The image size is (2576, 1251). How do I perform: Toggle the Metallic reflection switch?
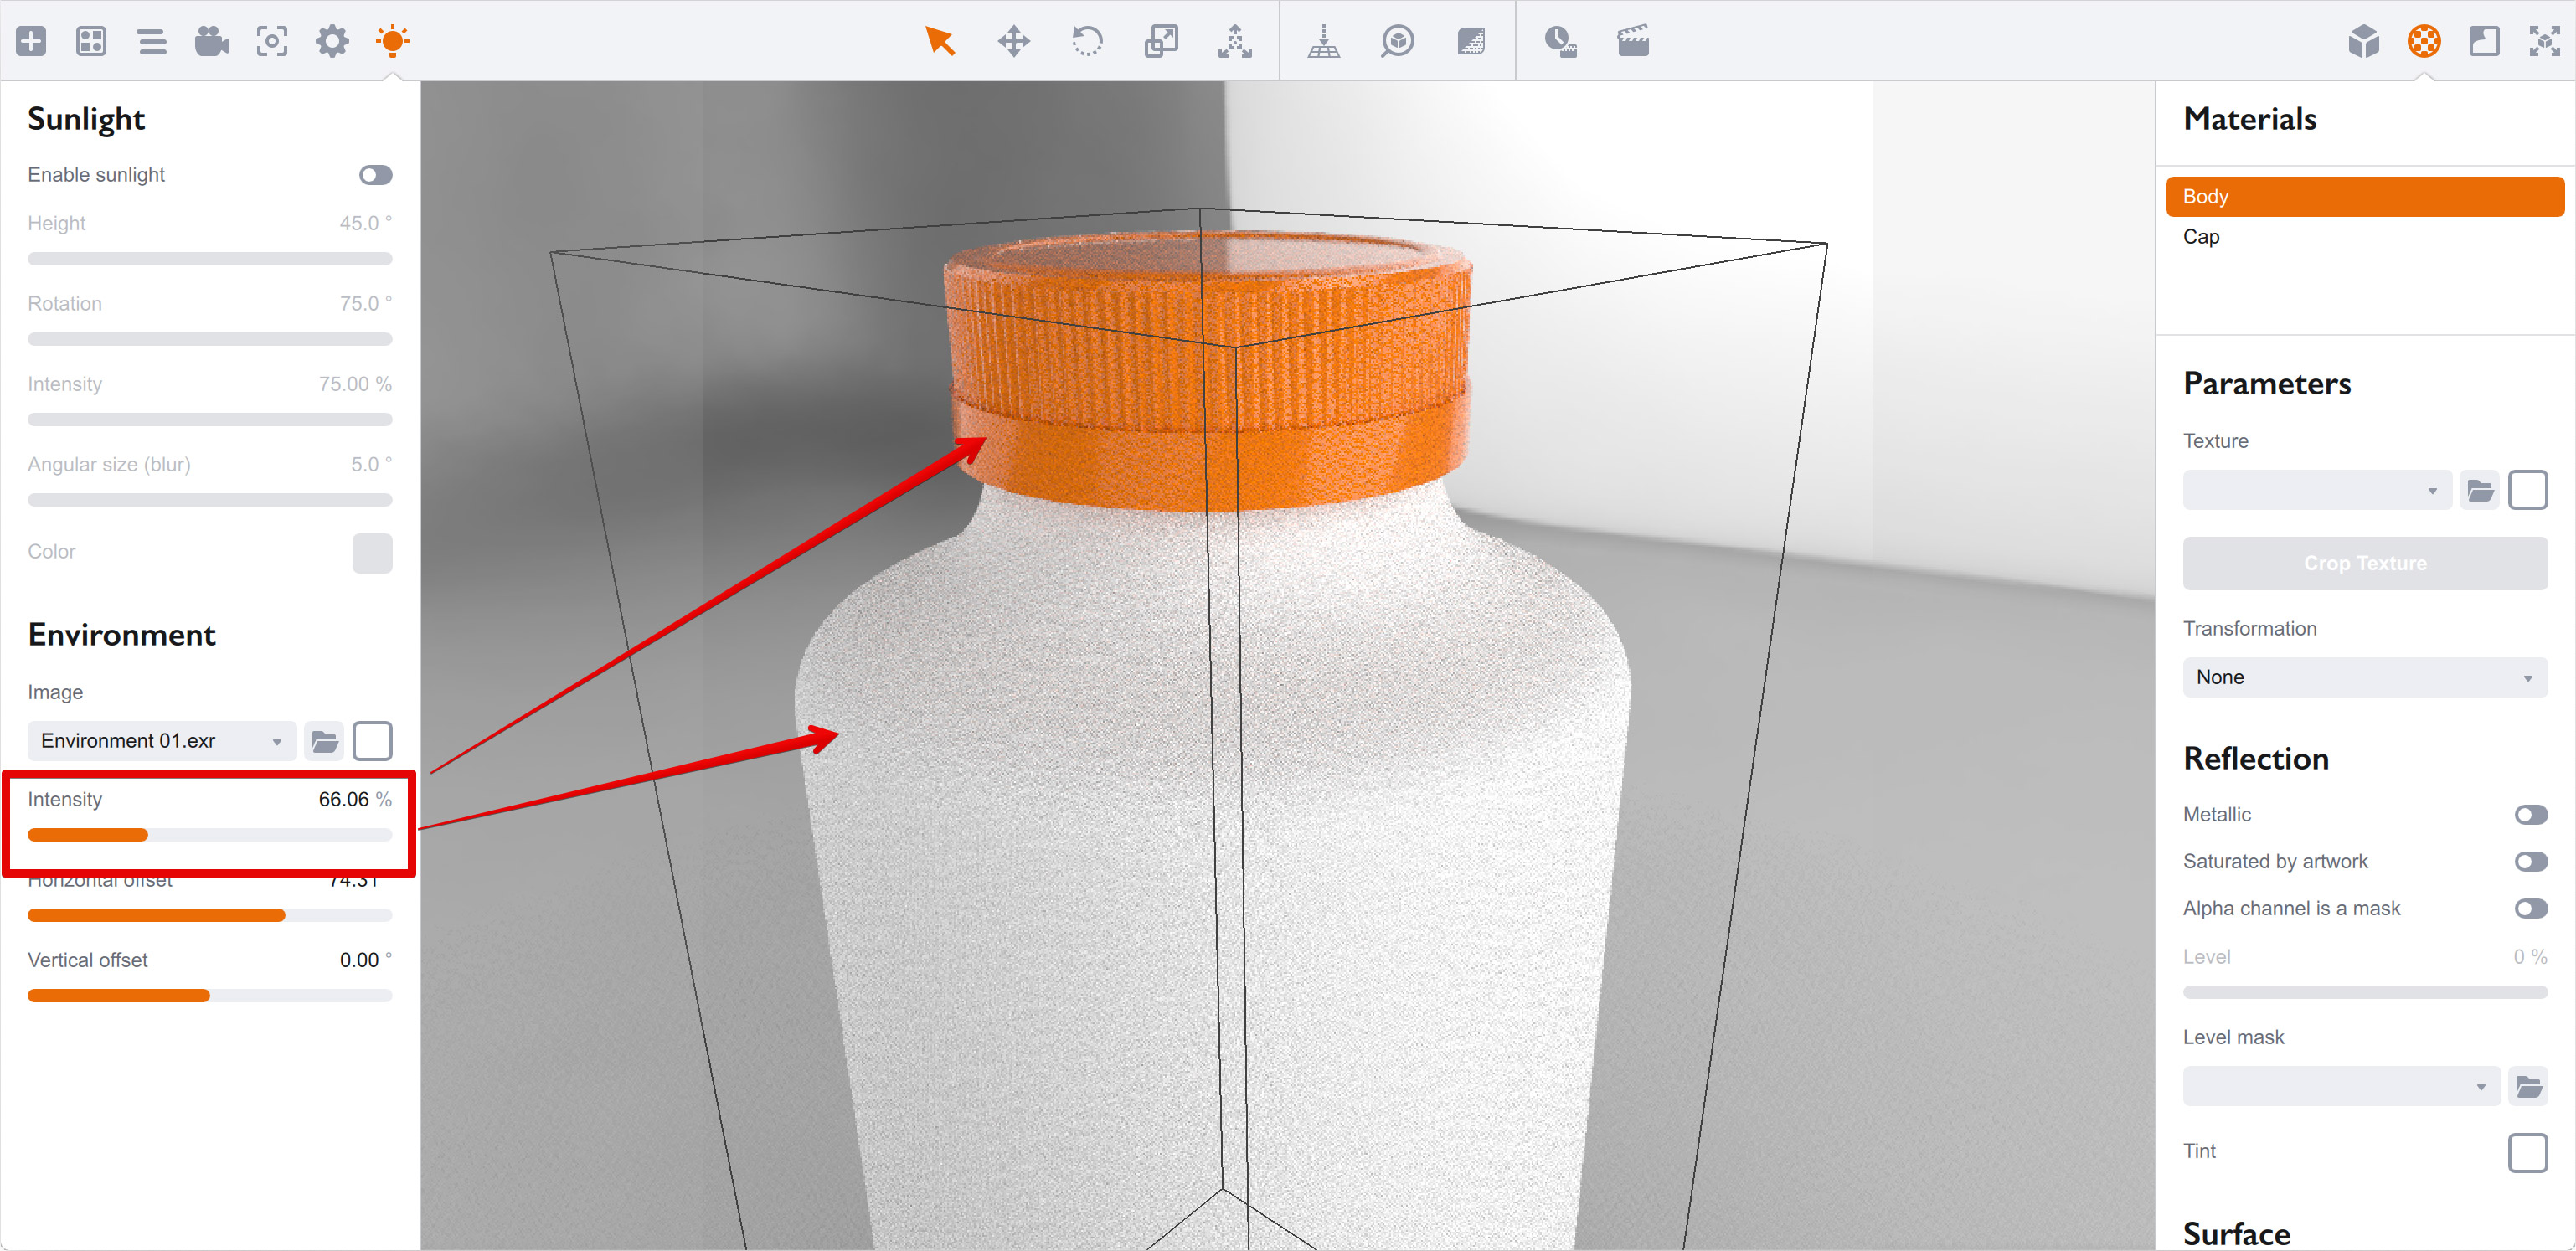2530,815
